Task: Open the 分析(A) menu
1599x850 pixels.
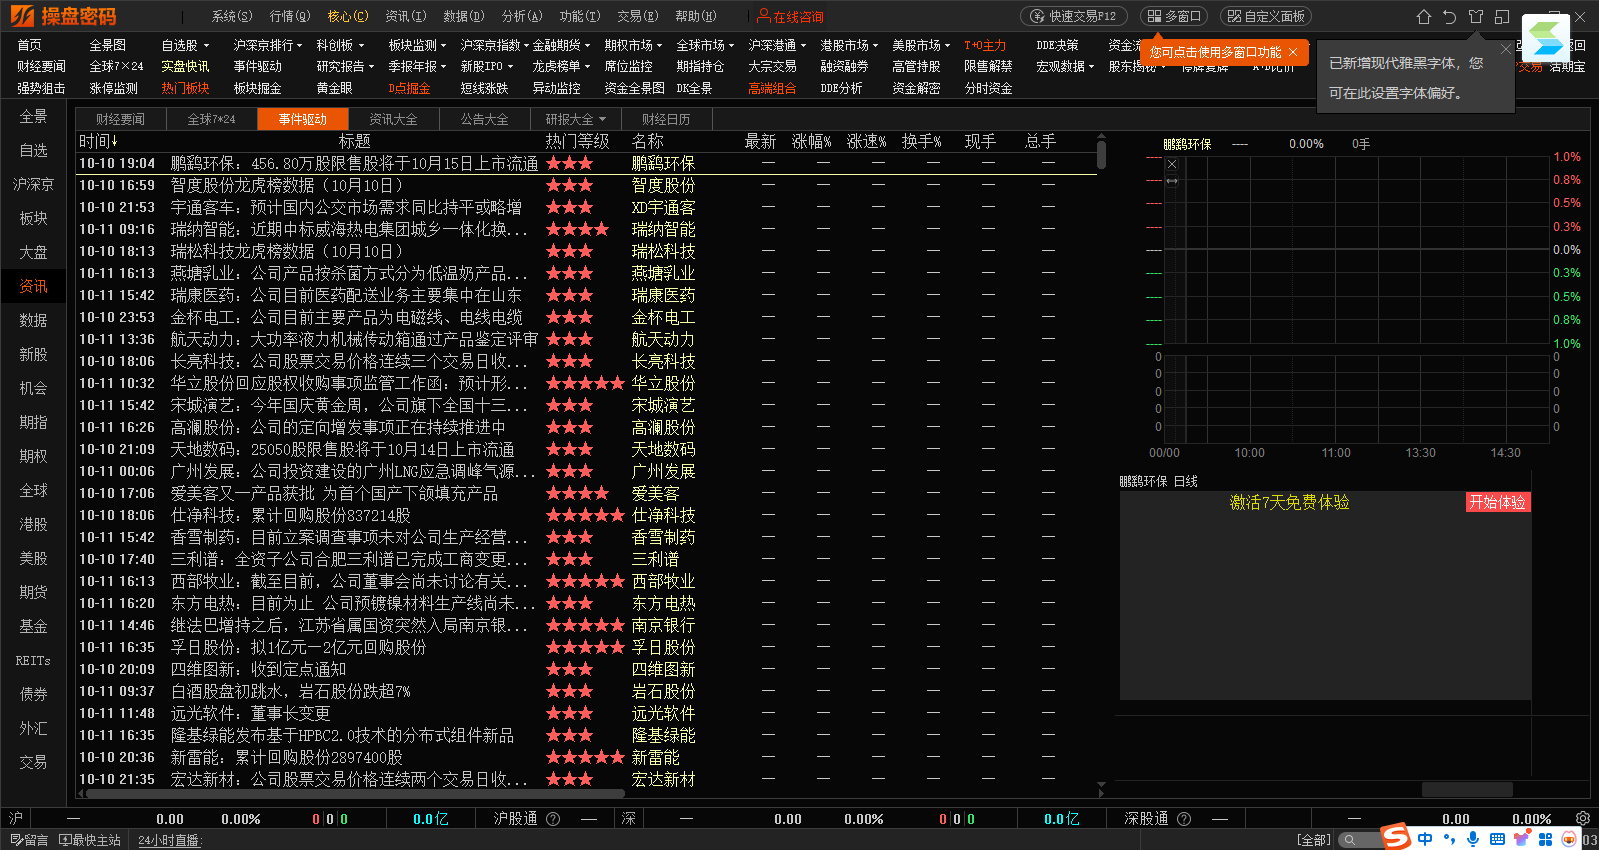Action: [x=521, y=16]
